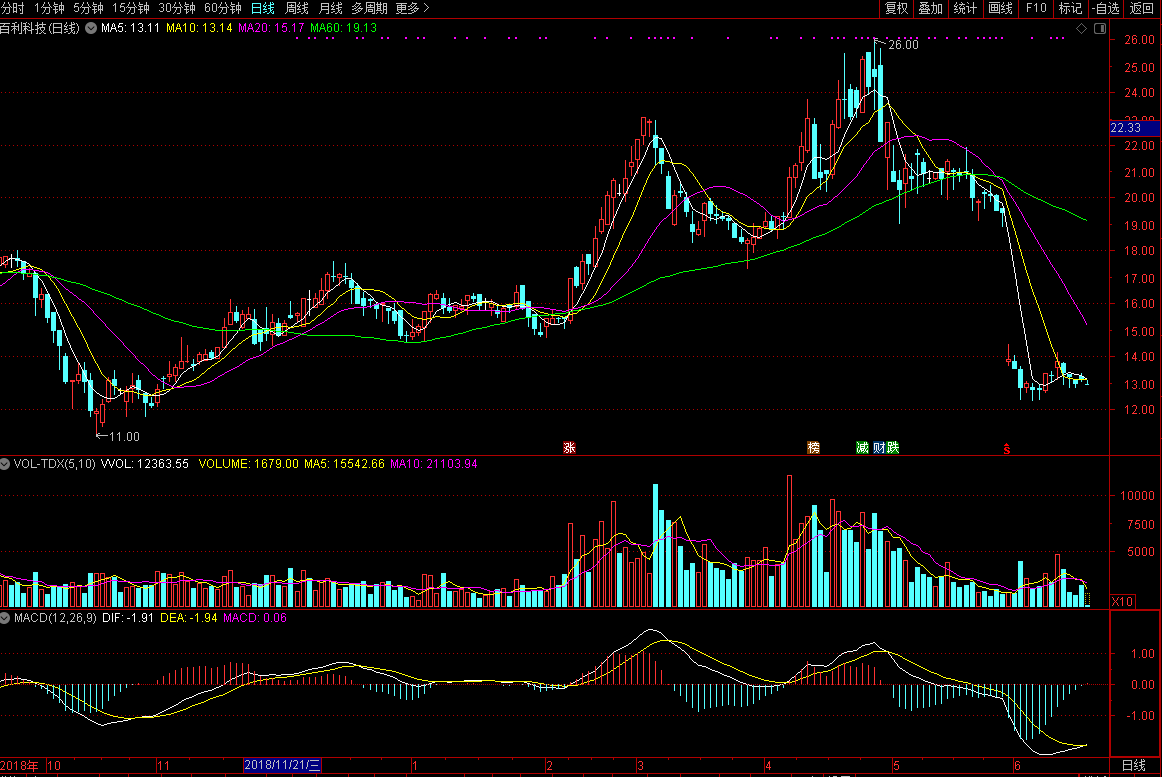Switch to 60分钟 timeframe
Screen dimensions: 1162x777
(223, 8)
